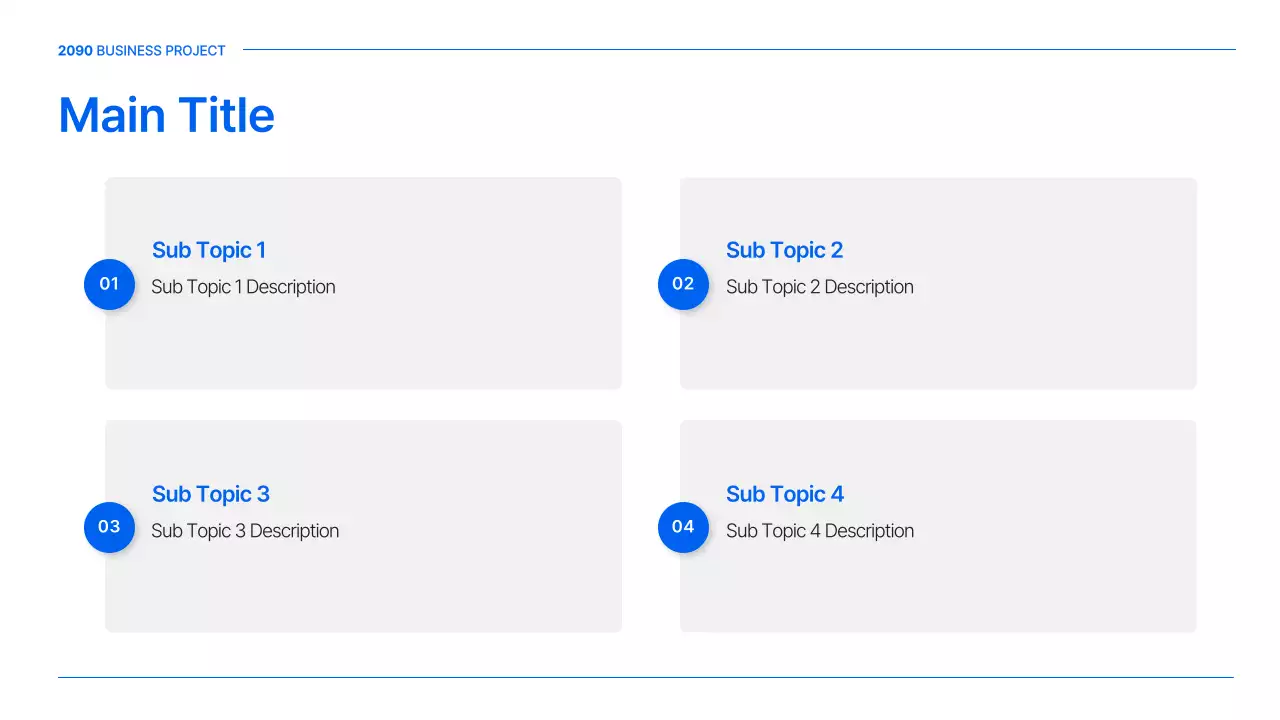The image size is (1280, 720).
Task: Click the Sub Topic 1 heading
Action: 209,250
